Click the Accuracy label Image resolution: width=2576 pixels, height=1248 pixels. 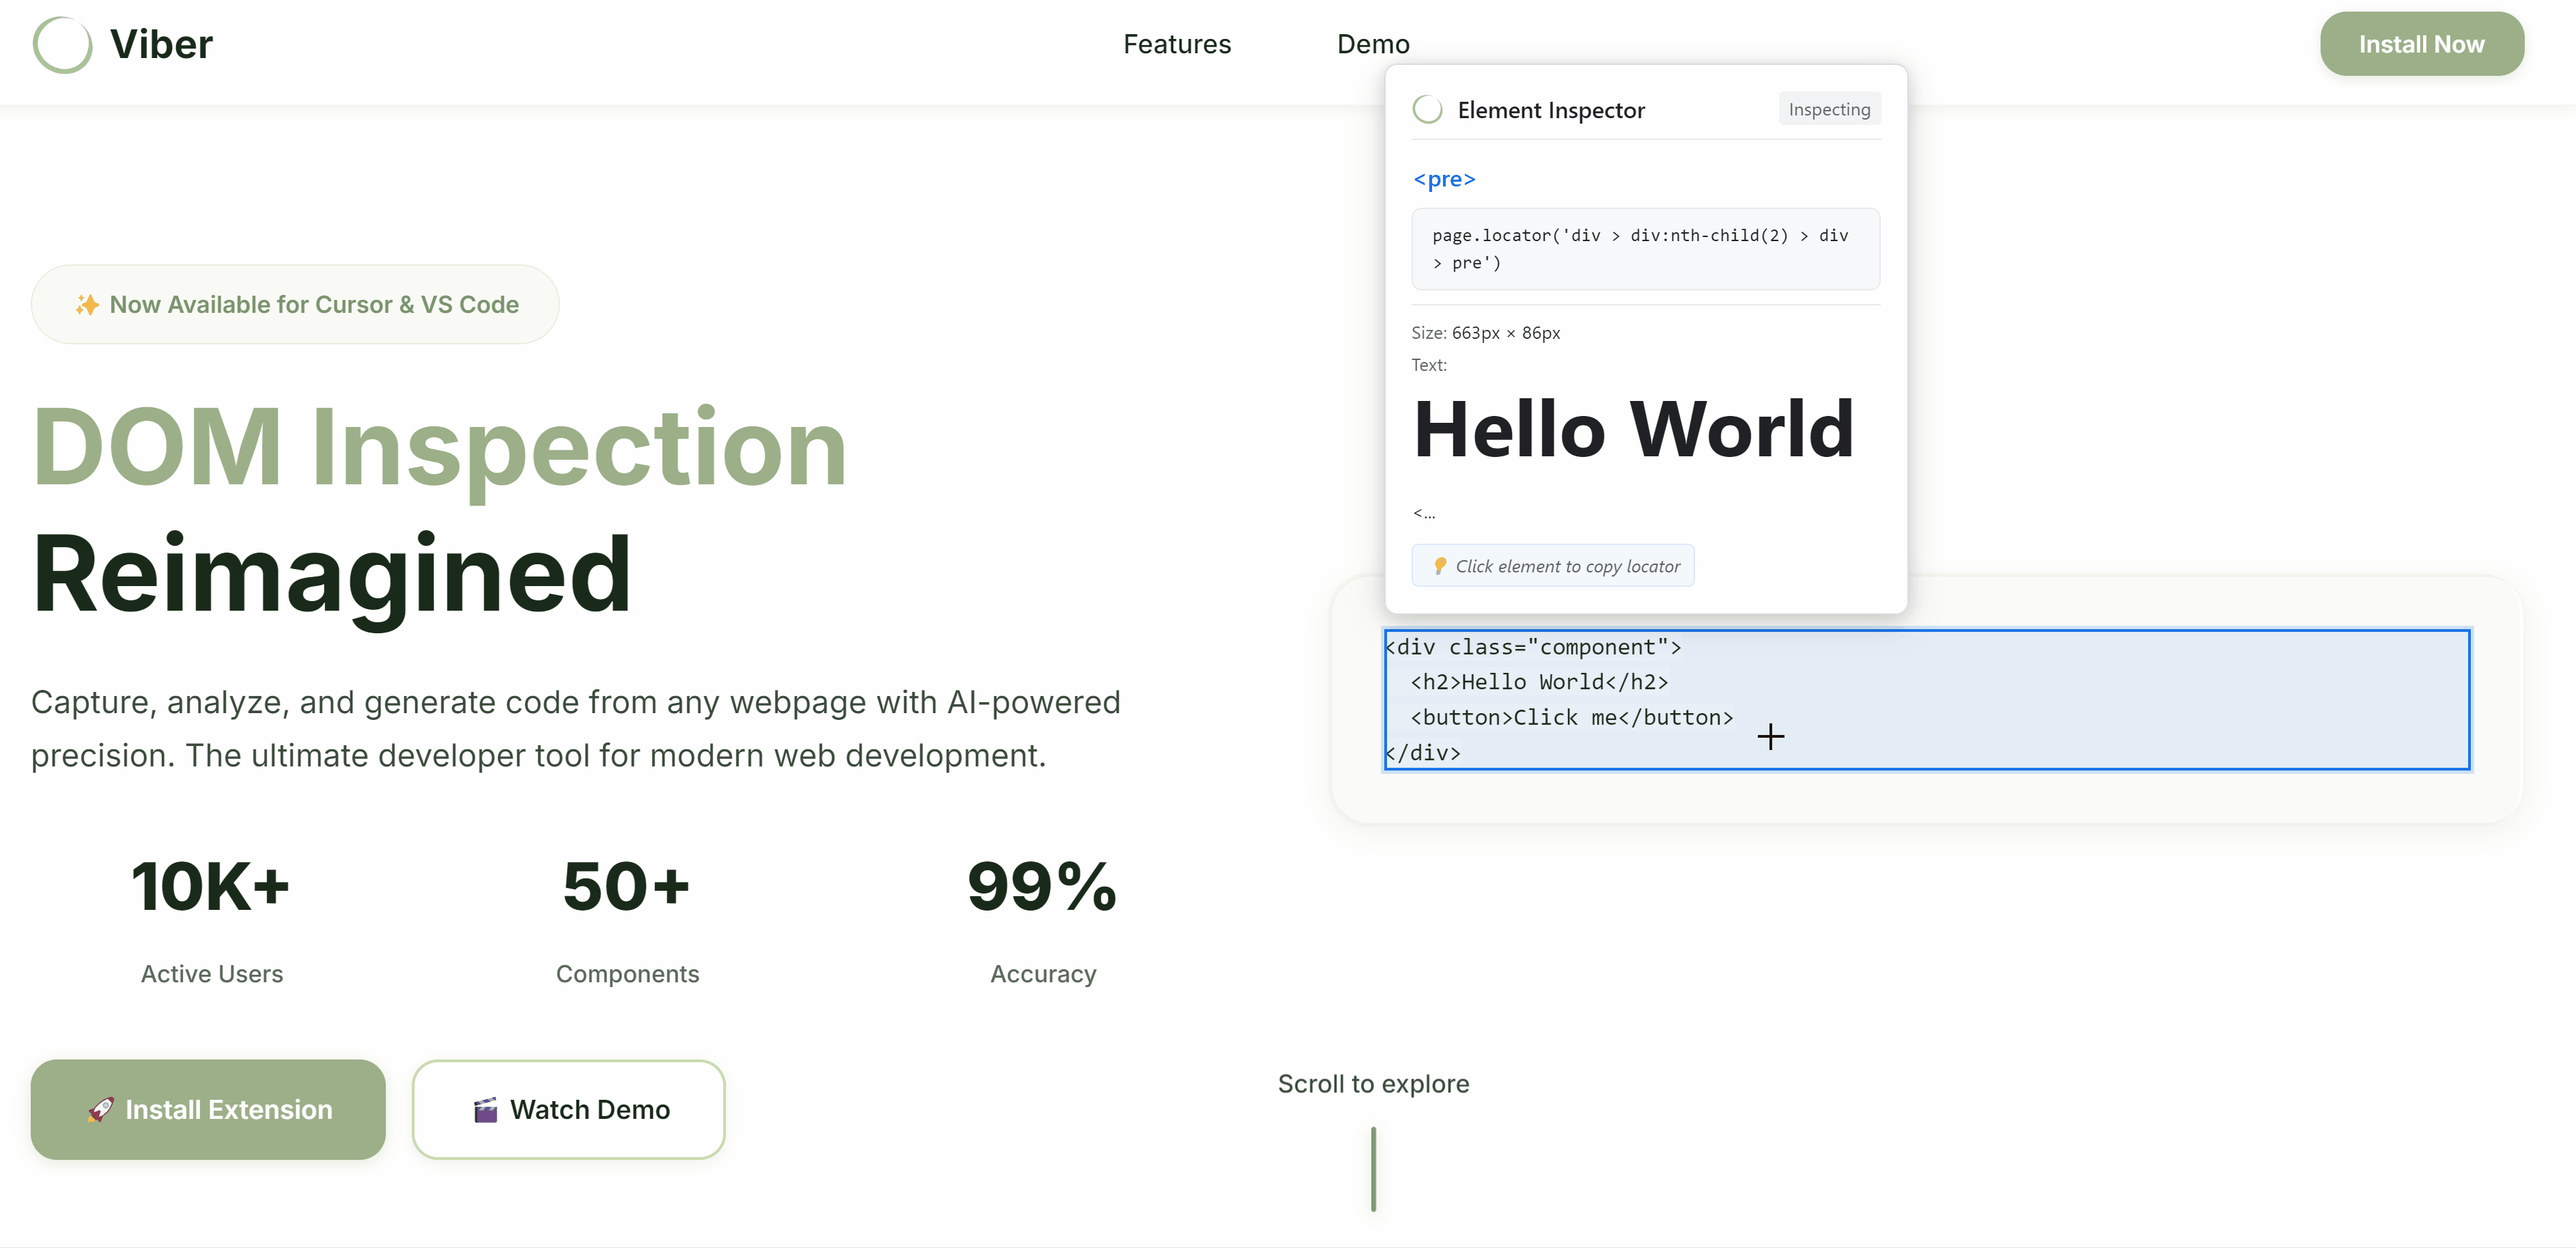[1043, 974]
